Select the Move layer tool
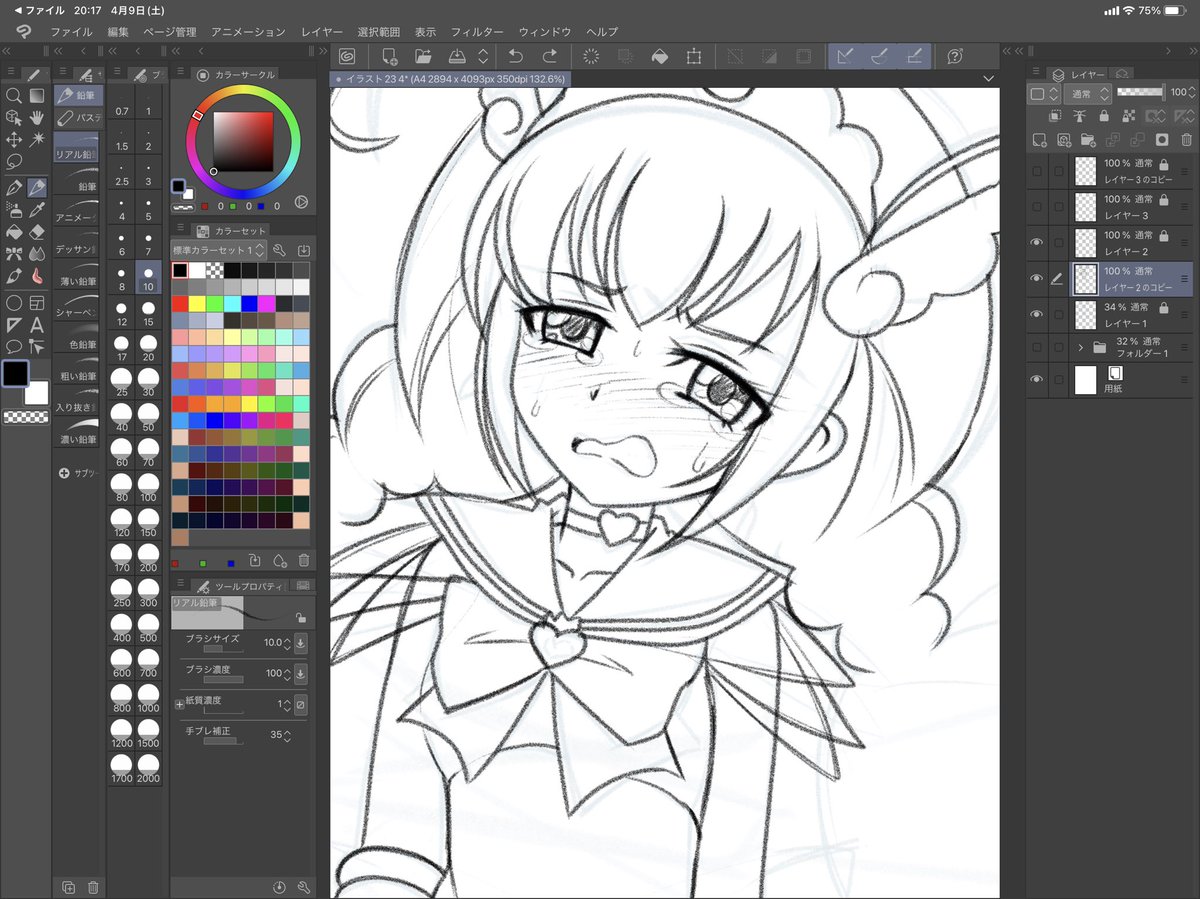This screenshot has width=1200, height=899. (14, 140)
